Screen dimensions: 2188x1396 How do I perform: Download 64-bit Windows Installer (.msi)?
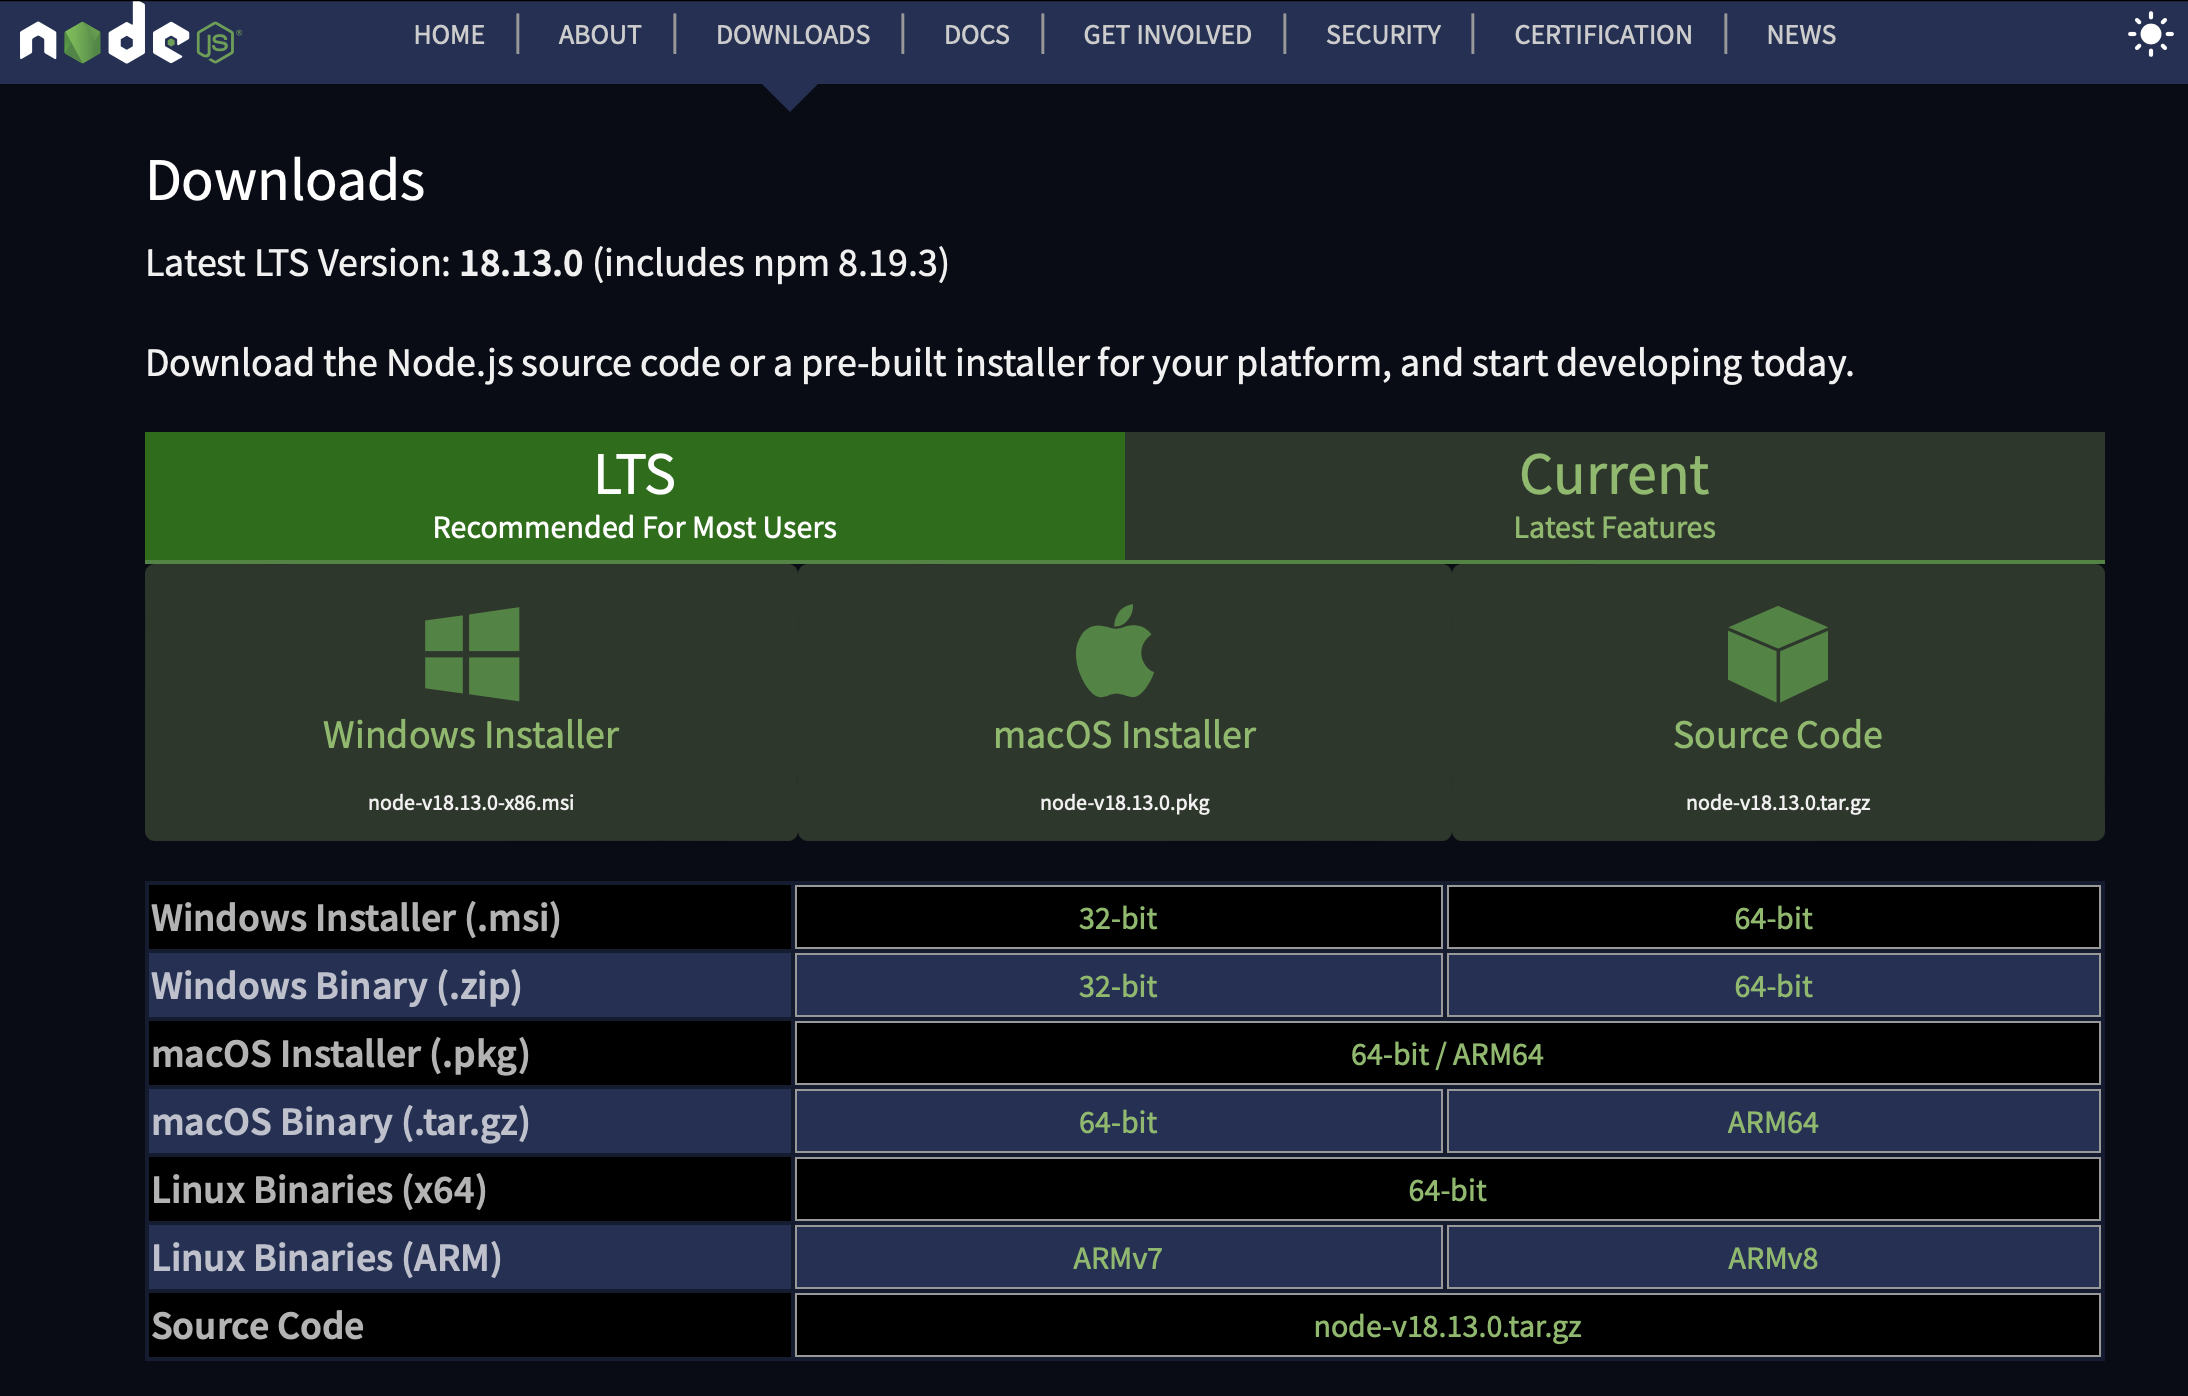[1772, 918]
